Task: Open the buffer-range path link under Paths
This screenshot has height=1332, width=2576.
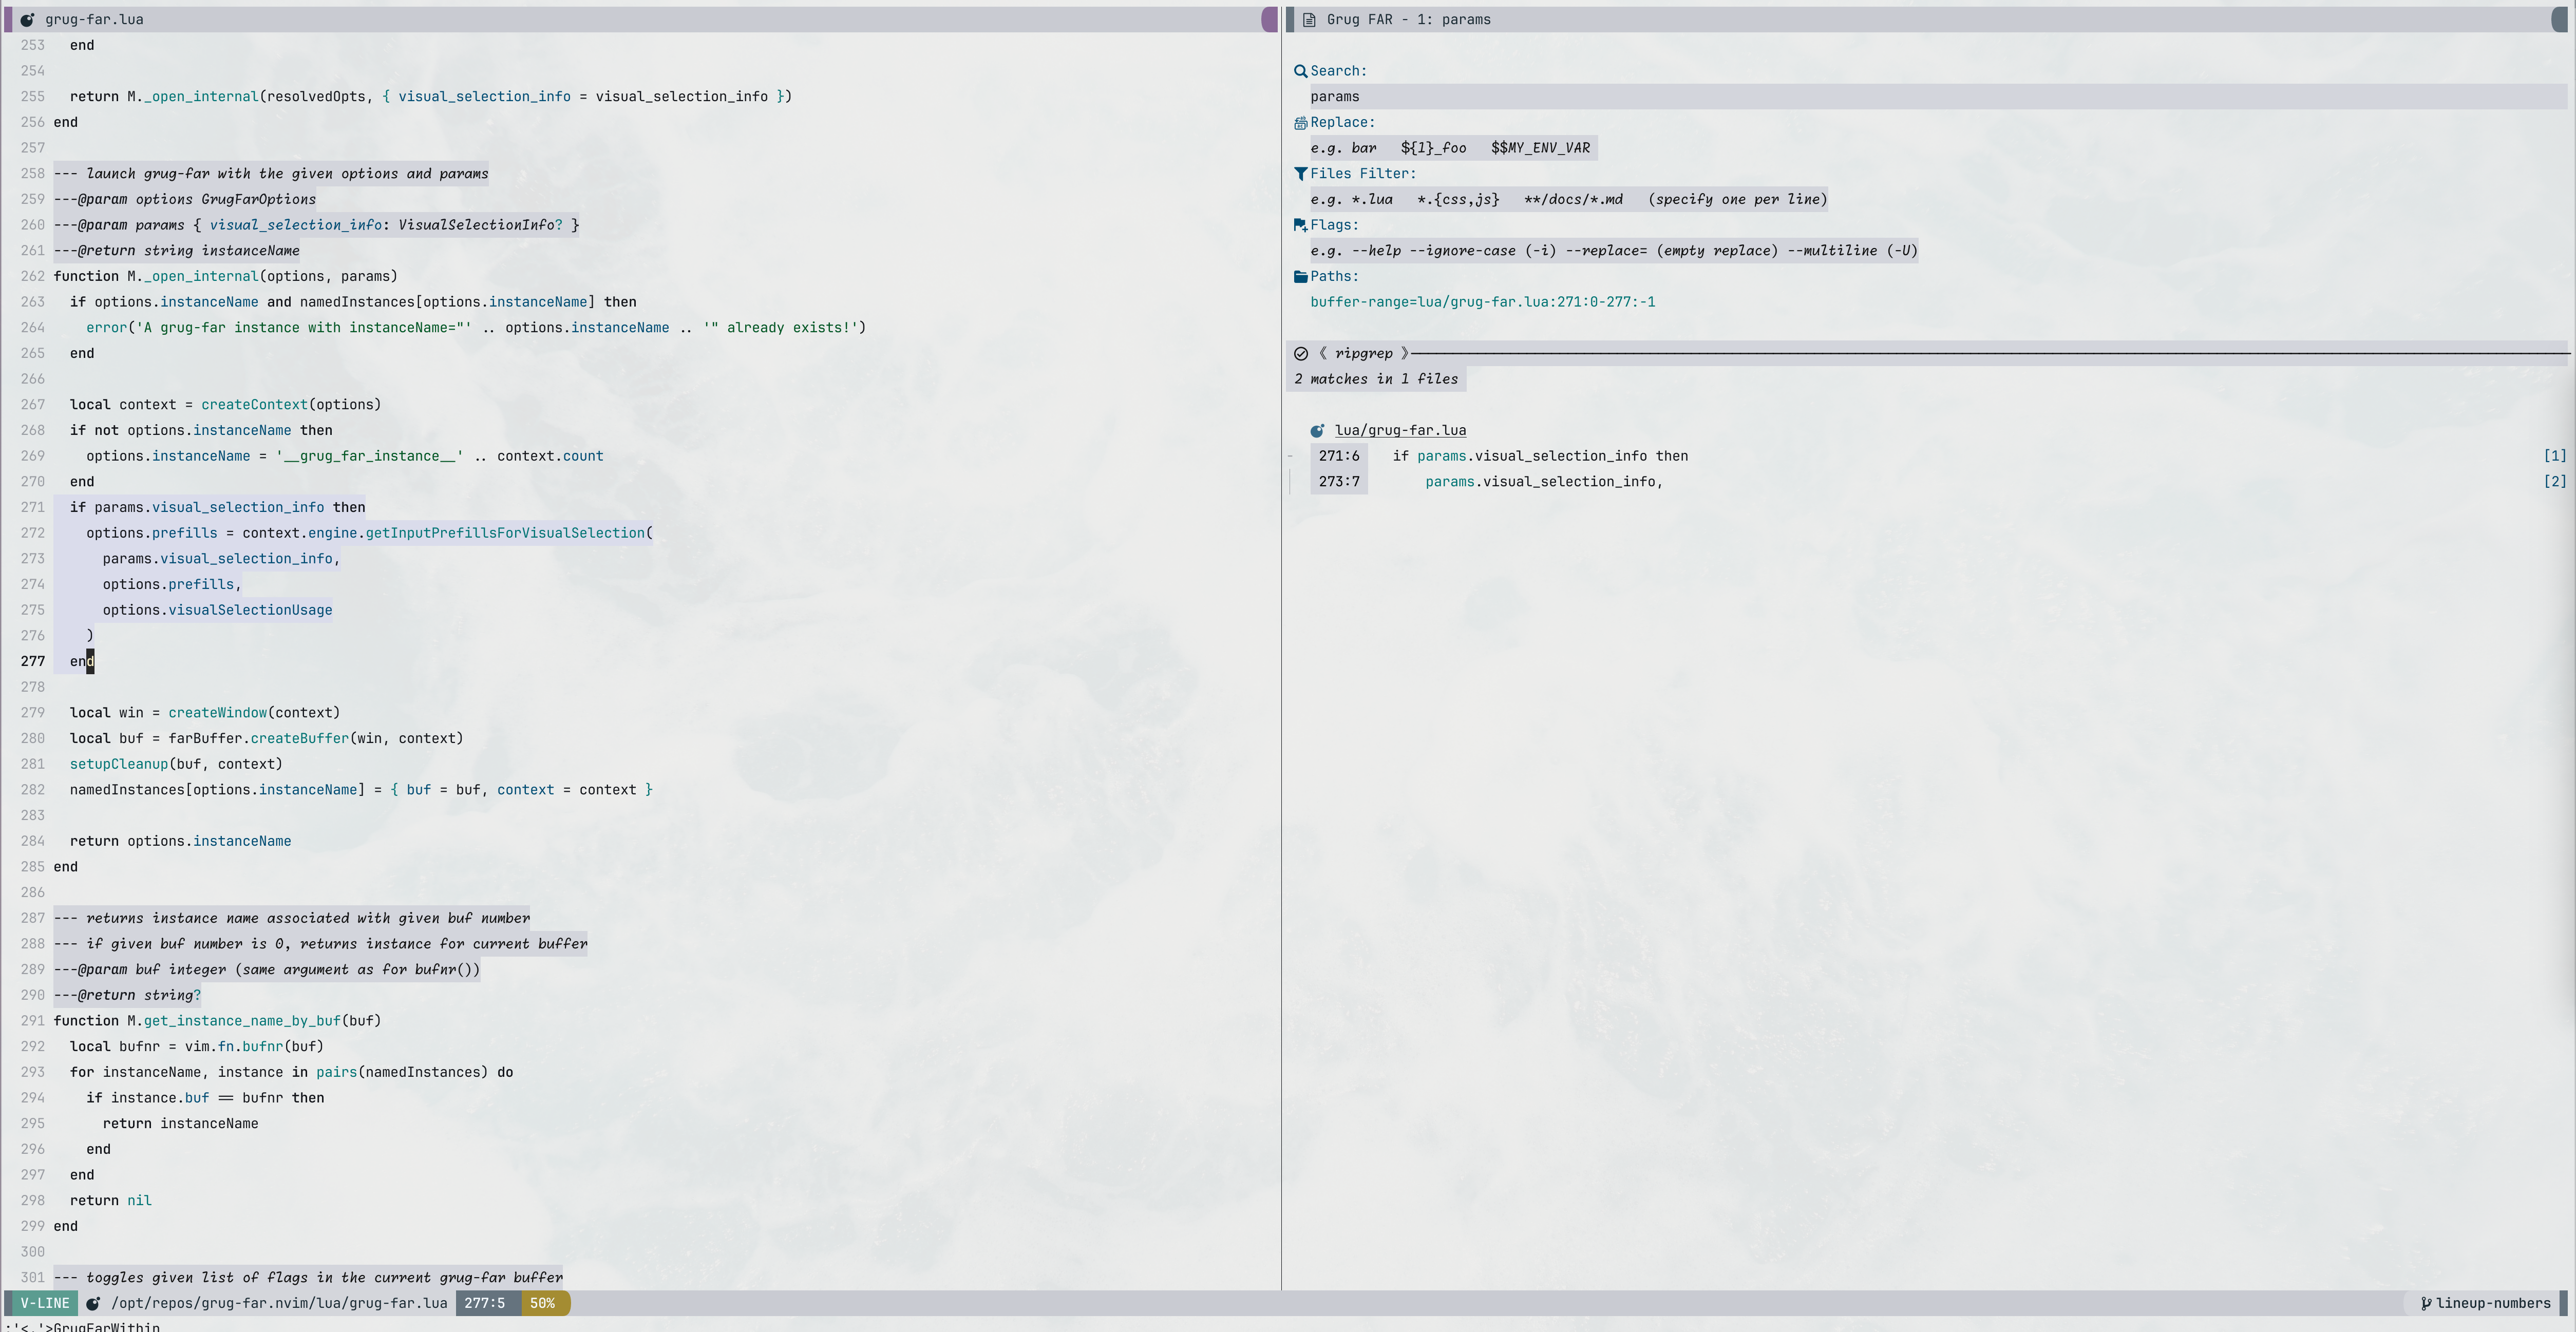Action: coord(1482,301)
